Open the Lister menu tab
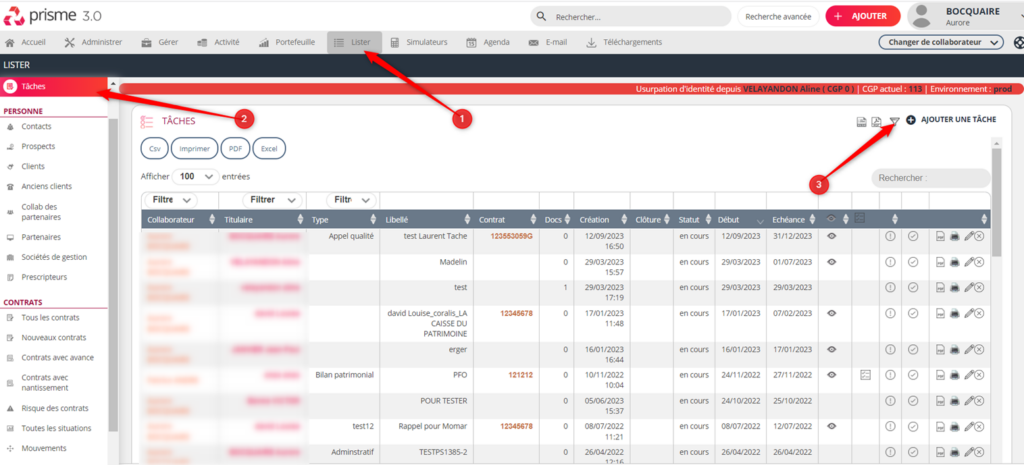Viewport: 1024px width, 465px height. point(352,43)
